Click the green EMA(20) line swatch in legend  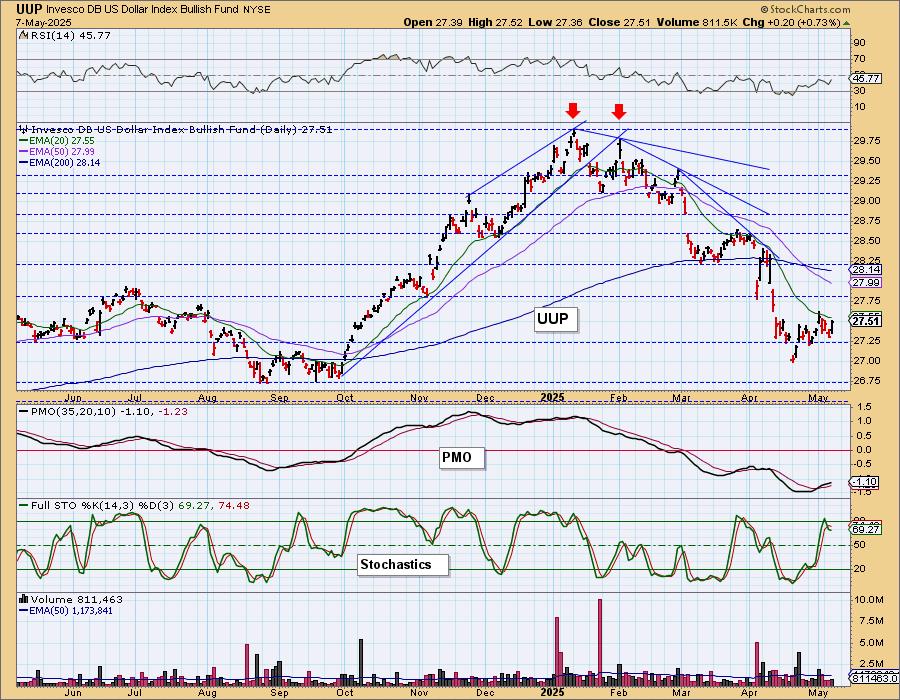pos(23,141)
